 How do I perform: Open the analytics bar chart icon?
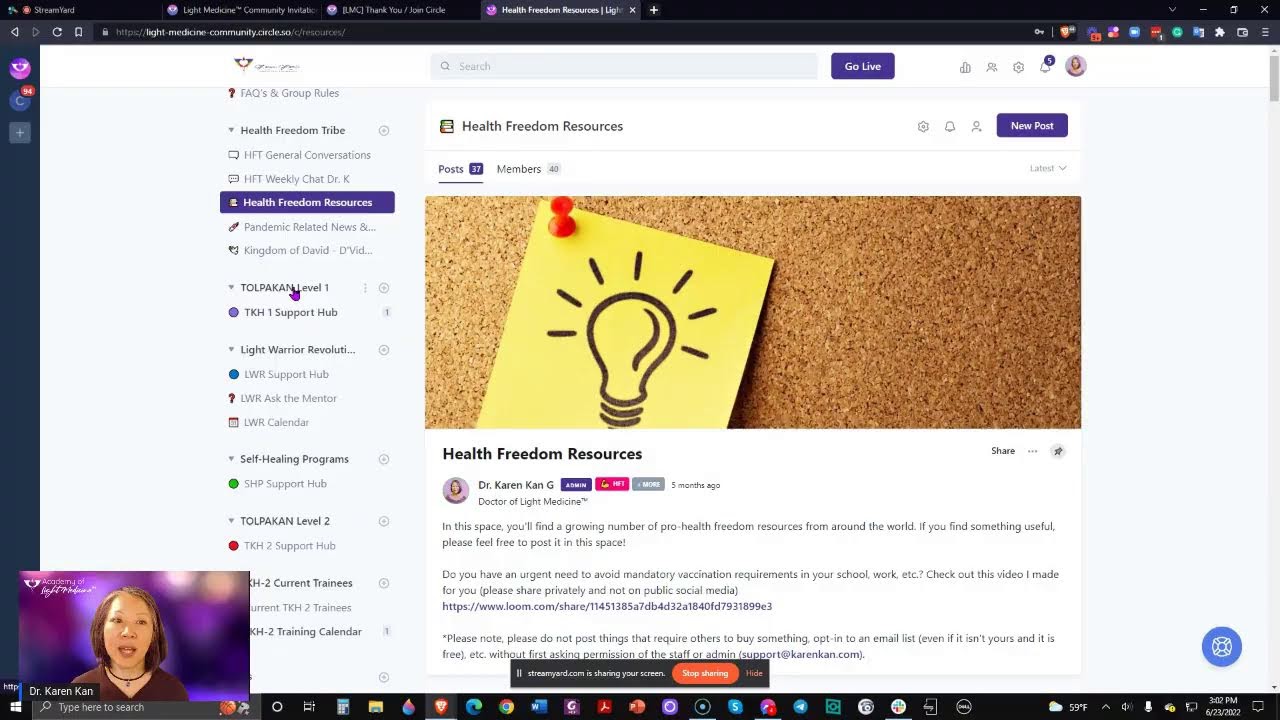[x=965, y=67]
